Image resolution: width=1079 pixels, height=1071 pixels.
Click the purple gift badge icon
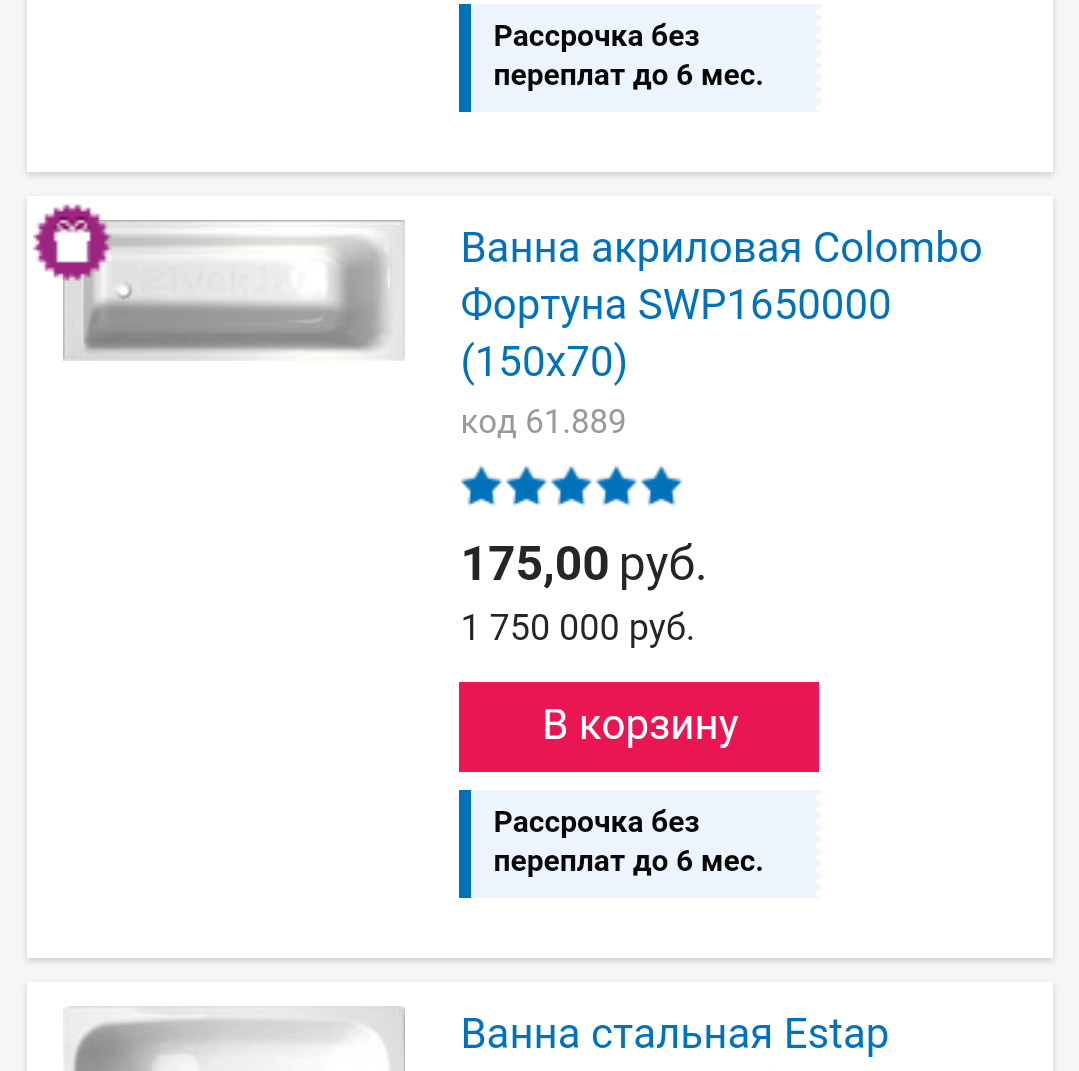point(71,241)
